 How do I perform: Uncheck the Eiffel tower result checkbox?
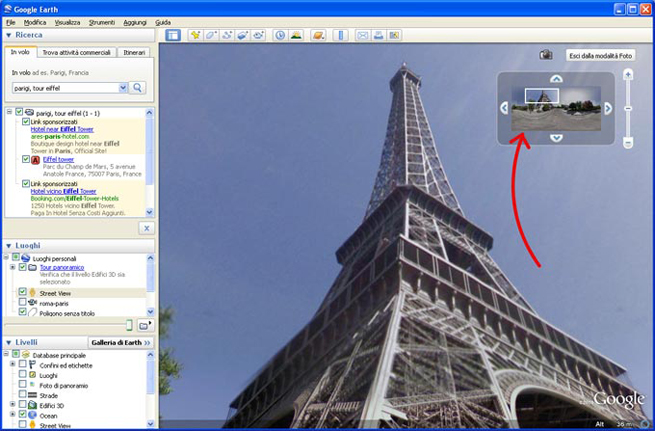(26, 159)
